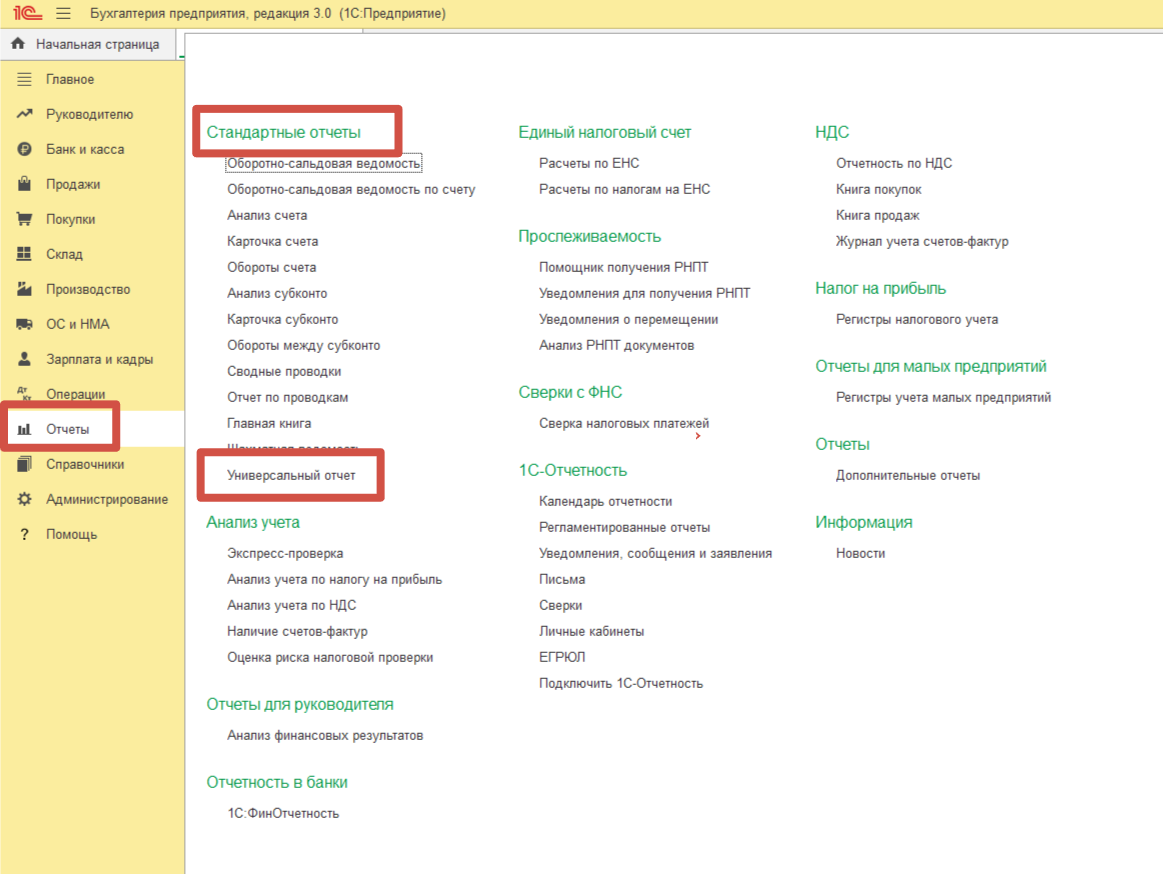Click the Производство factory icon

[24, 289]
